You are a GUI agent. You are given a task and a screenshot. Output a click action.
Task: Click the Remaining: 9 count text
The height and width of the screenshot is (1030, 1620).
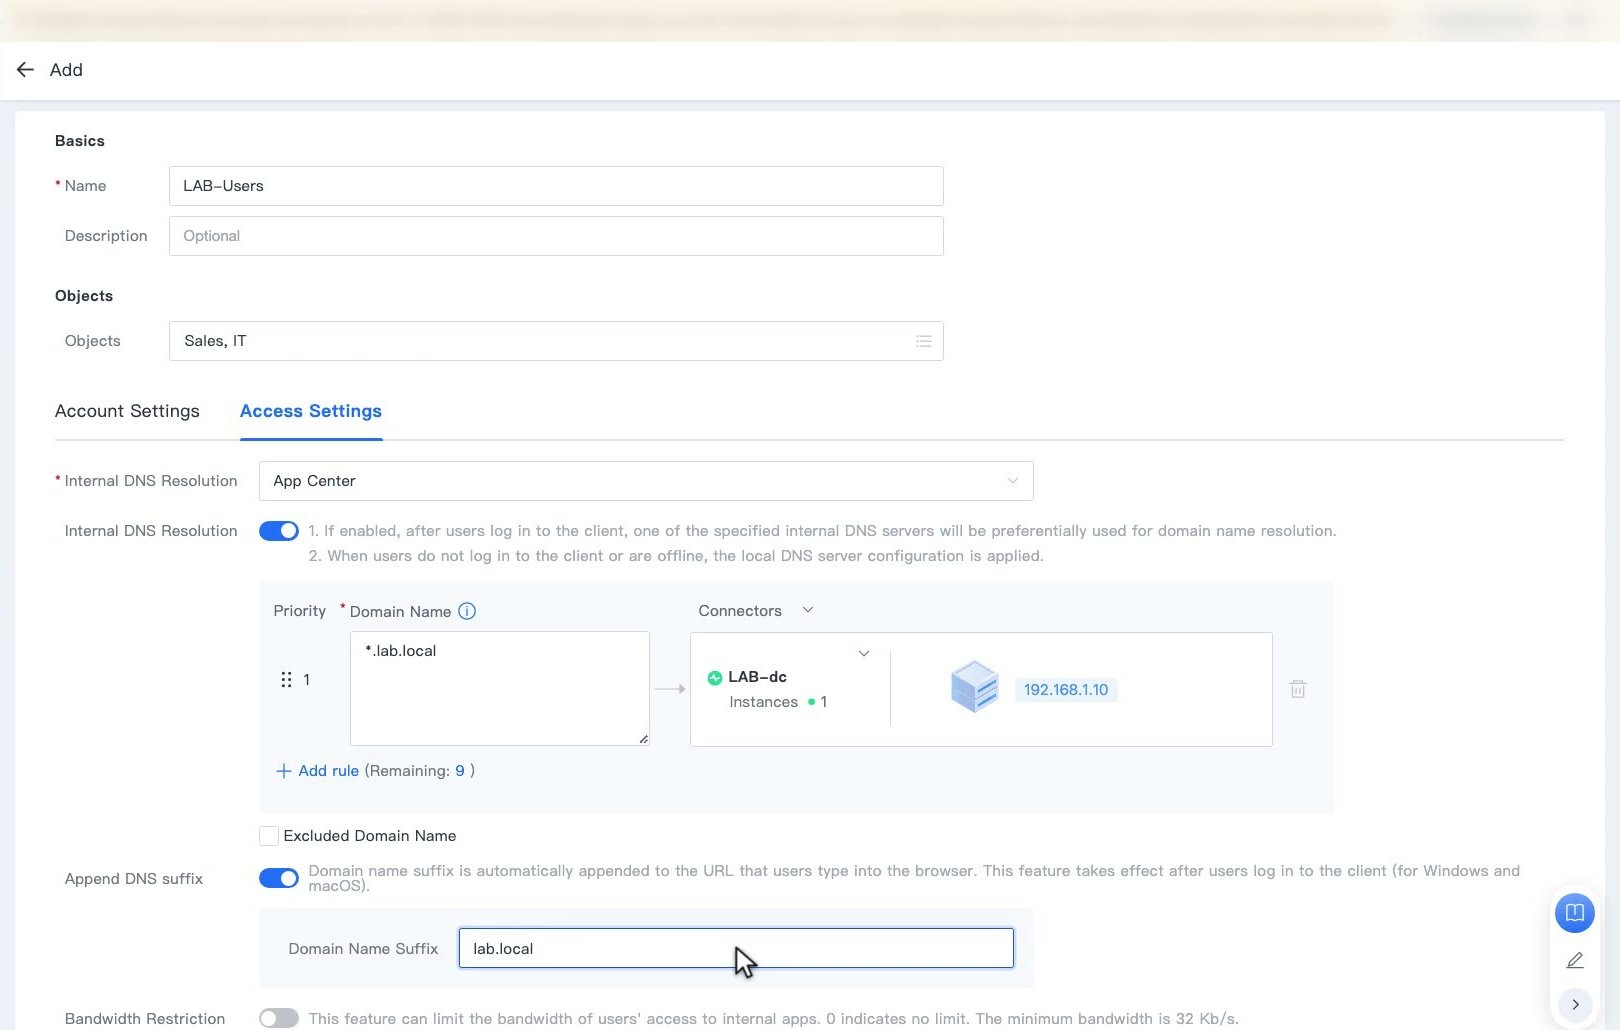coord(419,771)
